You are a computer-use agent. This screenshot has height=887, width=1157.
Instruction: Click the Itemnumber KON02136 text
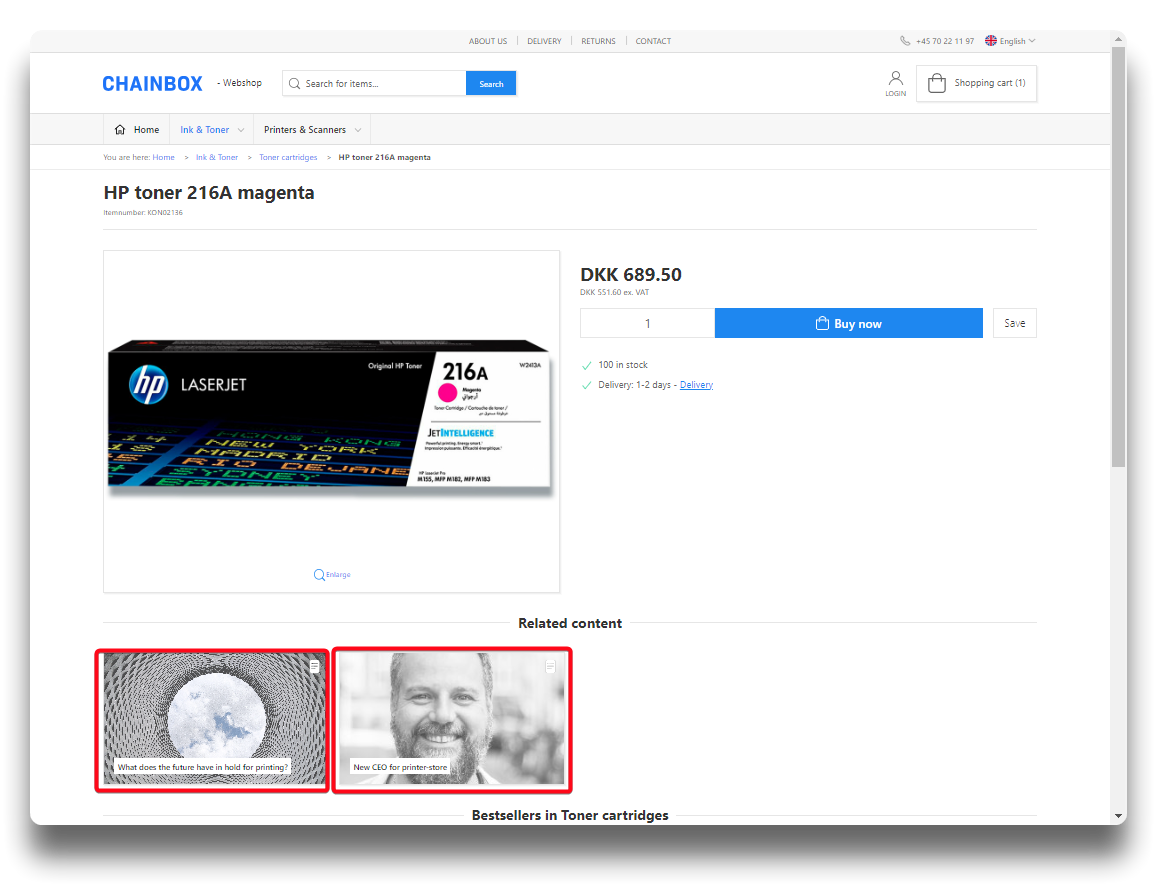[x=143, y=213]
